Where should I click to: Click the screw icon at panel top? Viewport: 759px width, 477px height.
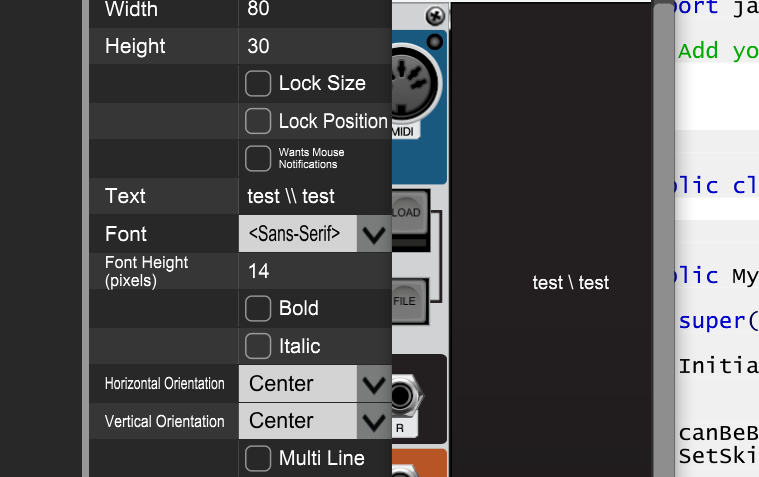pos(435,16)
